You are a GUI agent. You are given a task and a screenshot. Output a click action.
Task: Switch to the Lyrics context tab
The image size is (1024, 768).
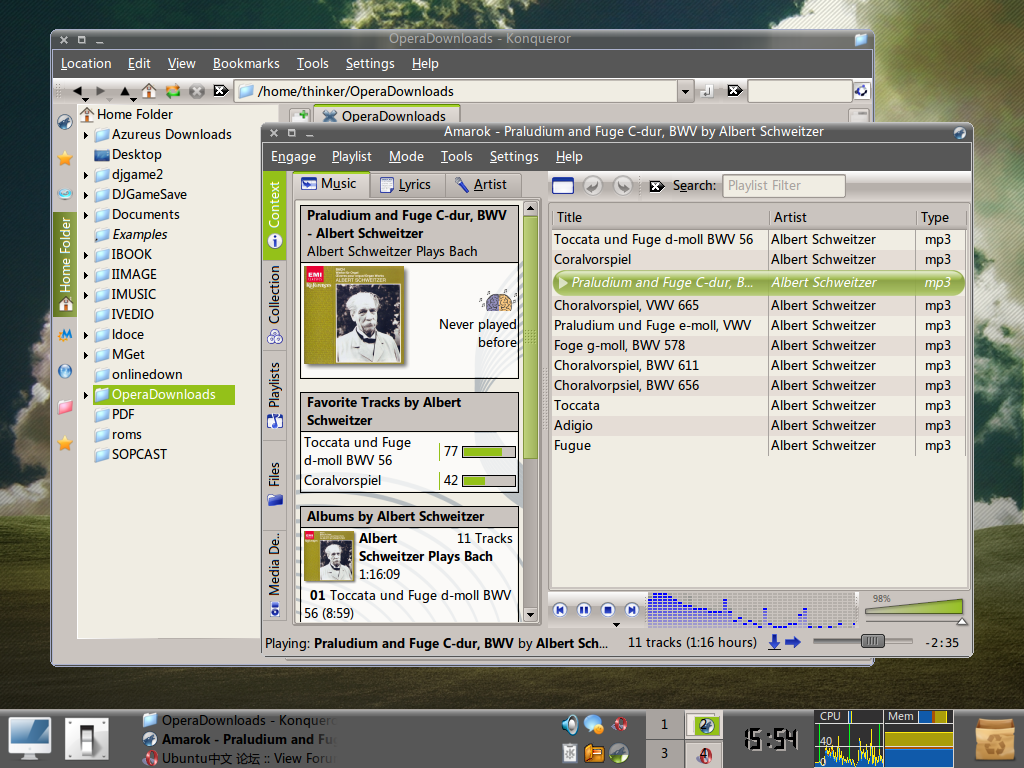406,185
